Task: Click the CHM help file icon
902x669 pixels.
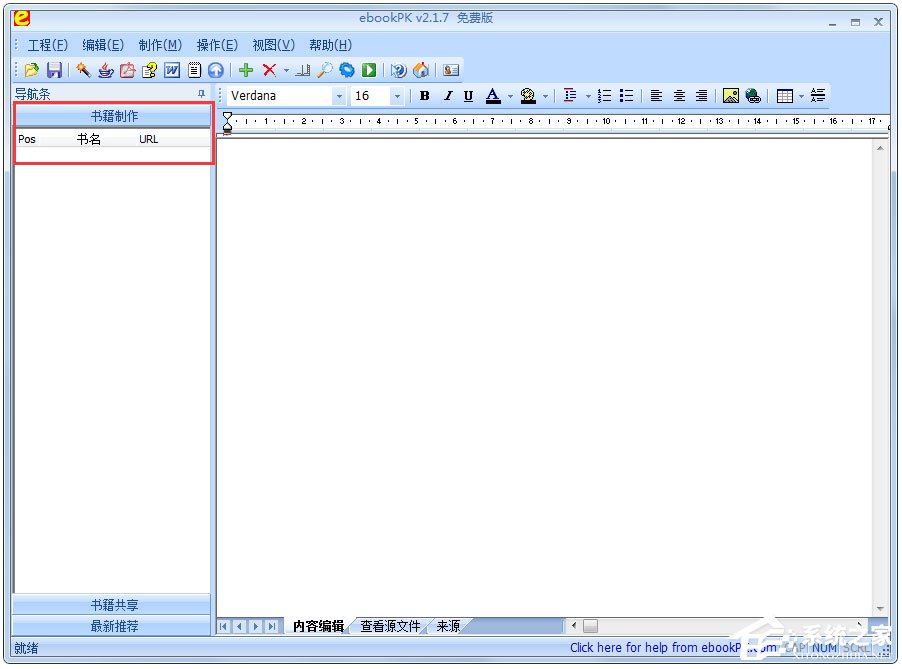Action: pyautogui.click(x=150, y=70)
